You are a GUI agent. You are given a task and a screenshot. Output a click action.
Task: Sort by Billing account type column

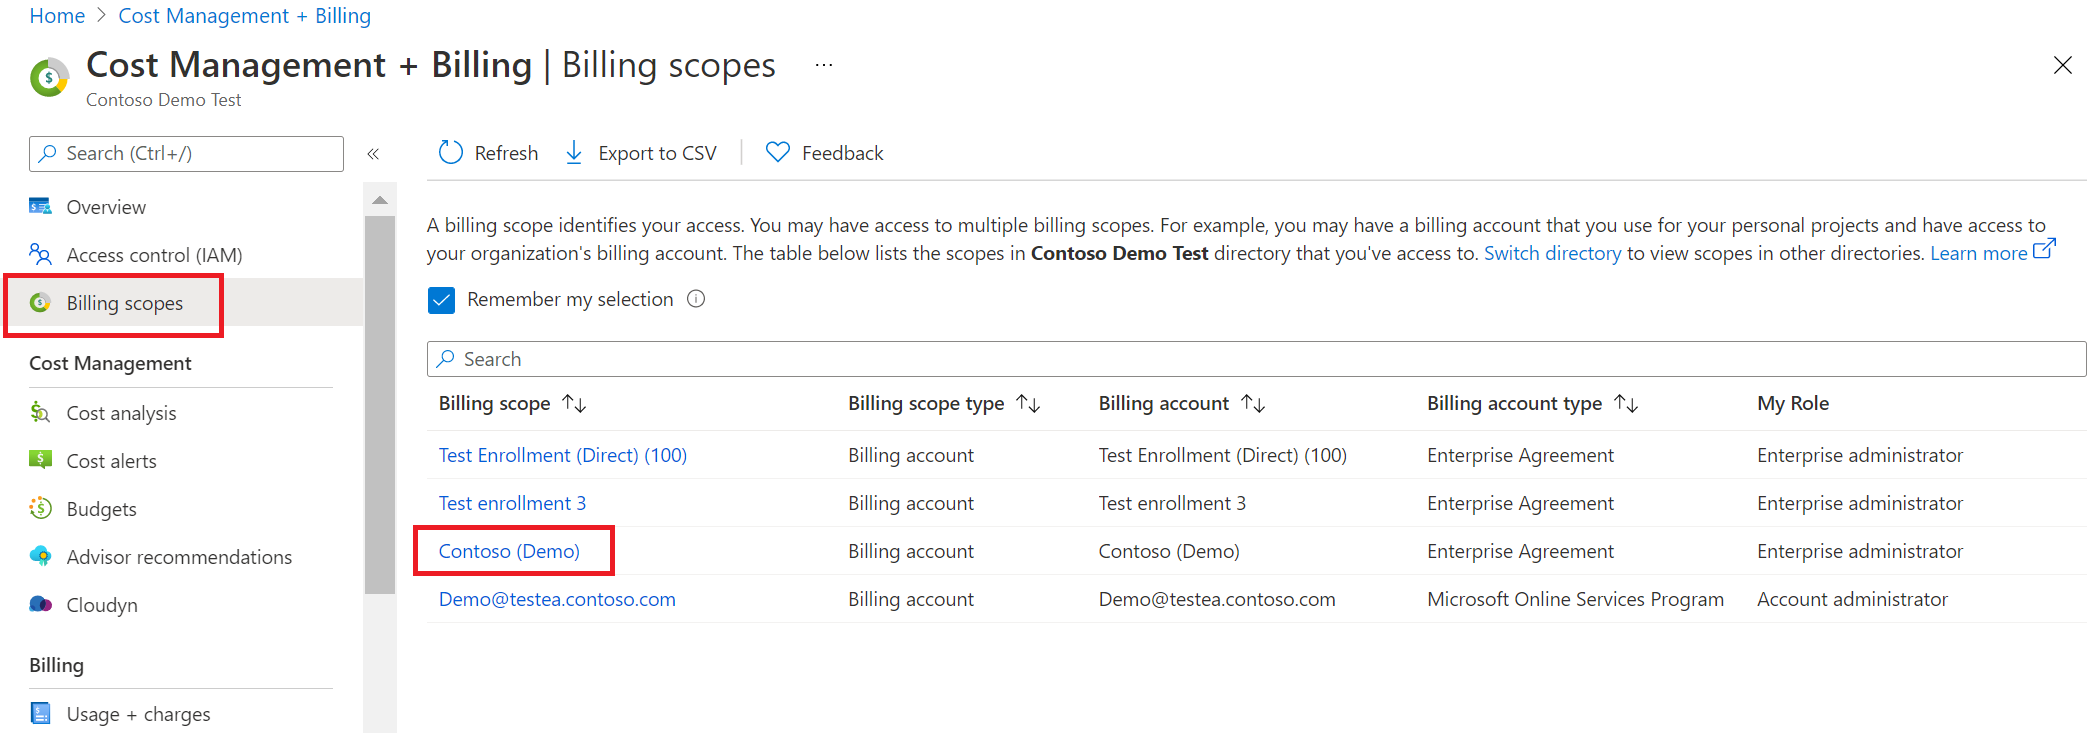pyautogui.click(x=1626, y=403)
